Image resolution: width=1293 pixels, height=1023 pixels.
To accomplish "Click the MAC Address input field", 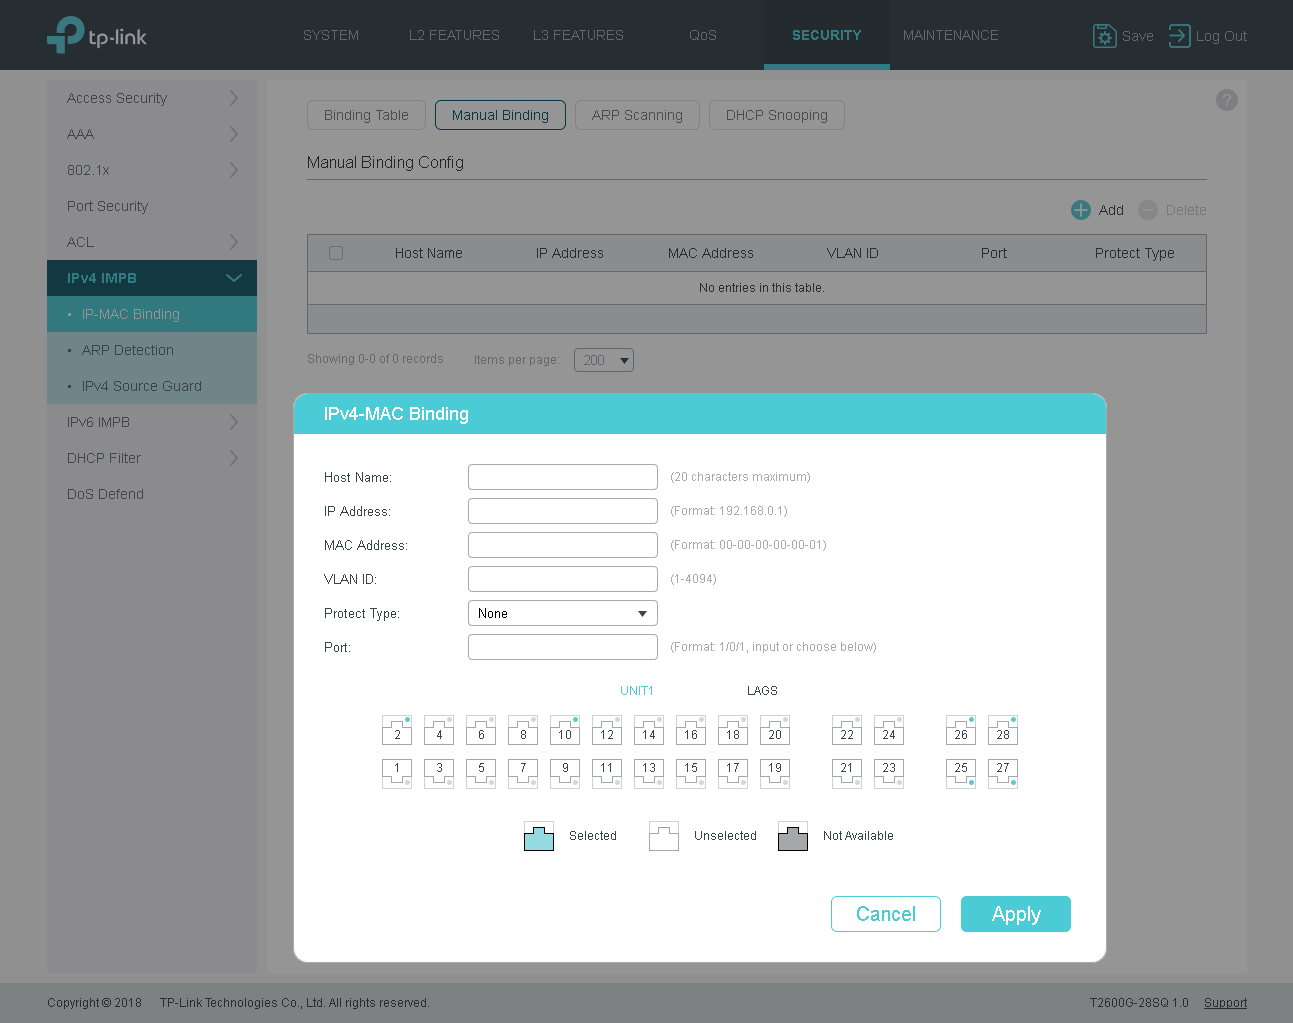I will click(563, 545).
